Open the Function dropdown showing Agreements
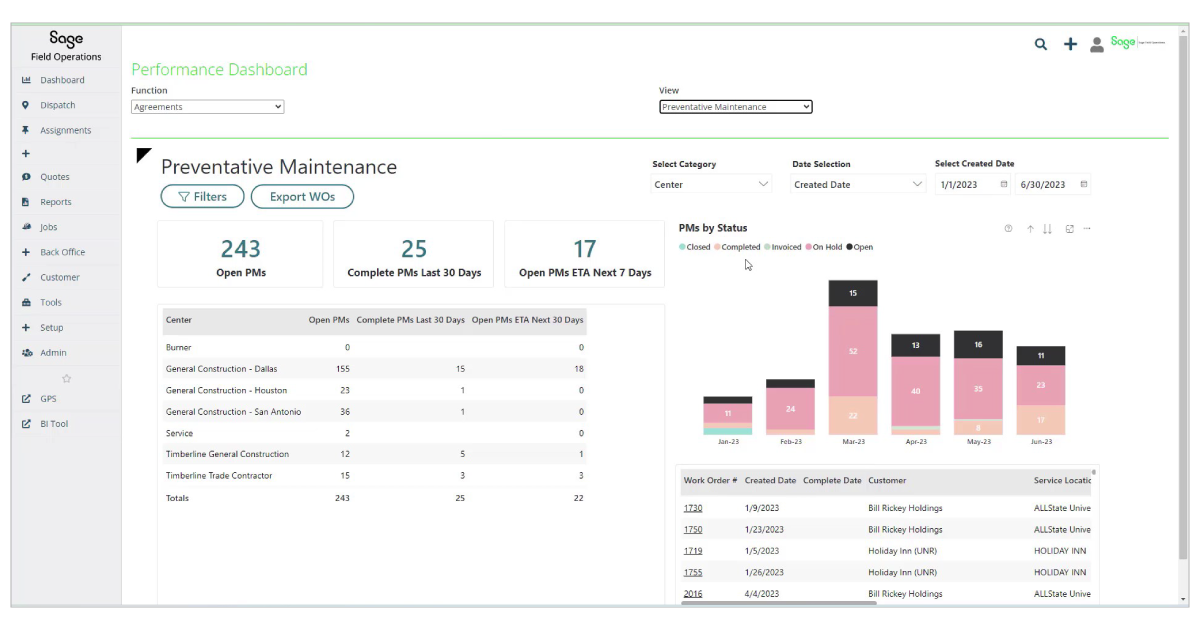The height and width of the screenshot is (630, 1200). point(208,107)
